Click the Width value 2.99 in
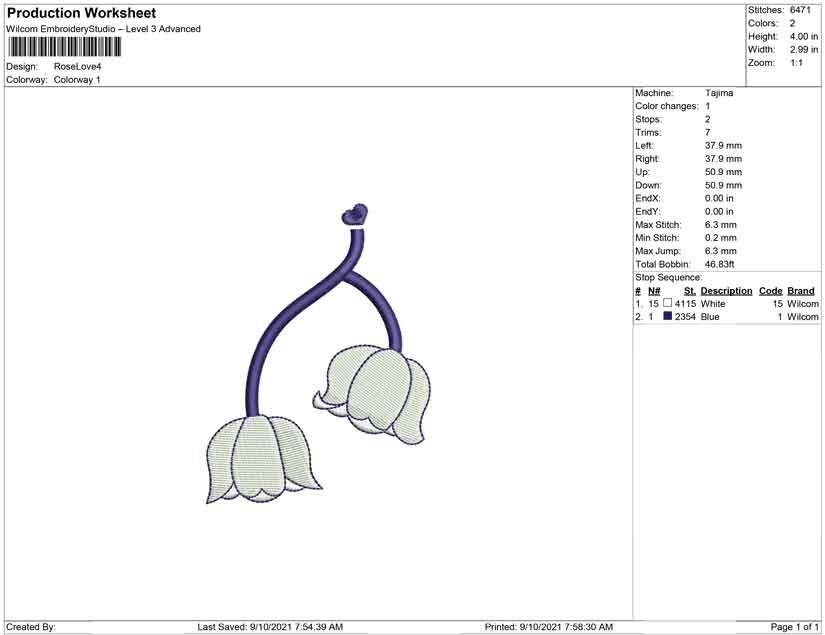825x635 pixels. click(803, 49)
